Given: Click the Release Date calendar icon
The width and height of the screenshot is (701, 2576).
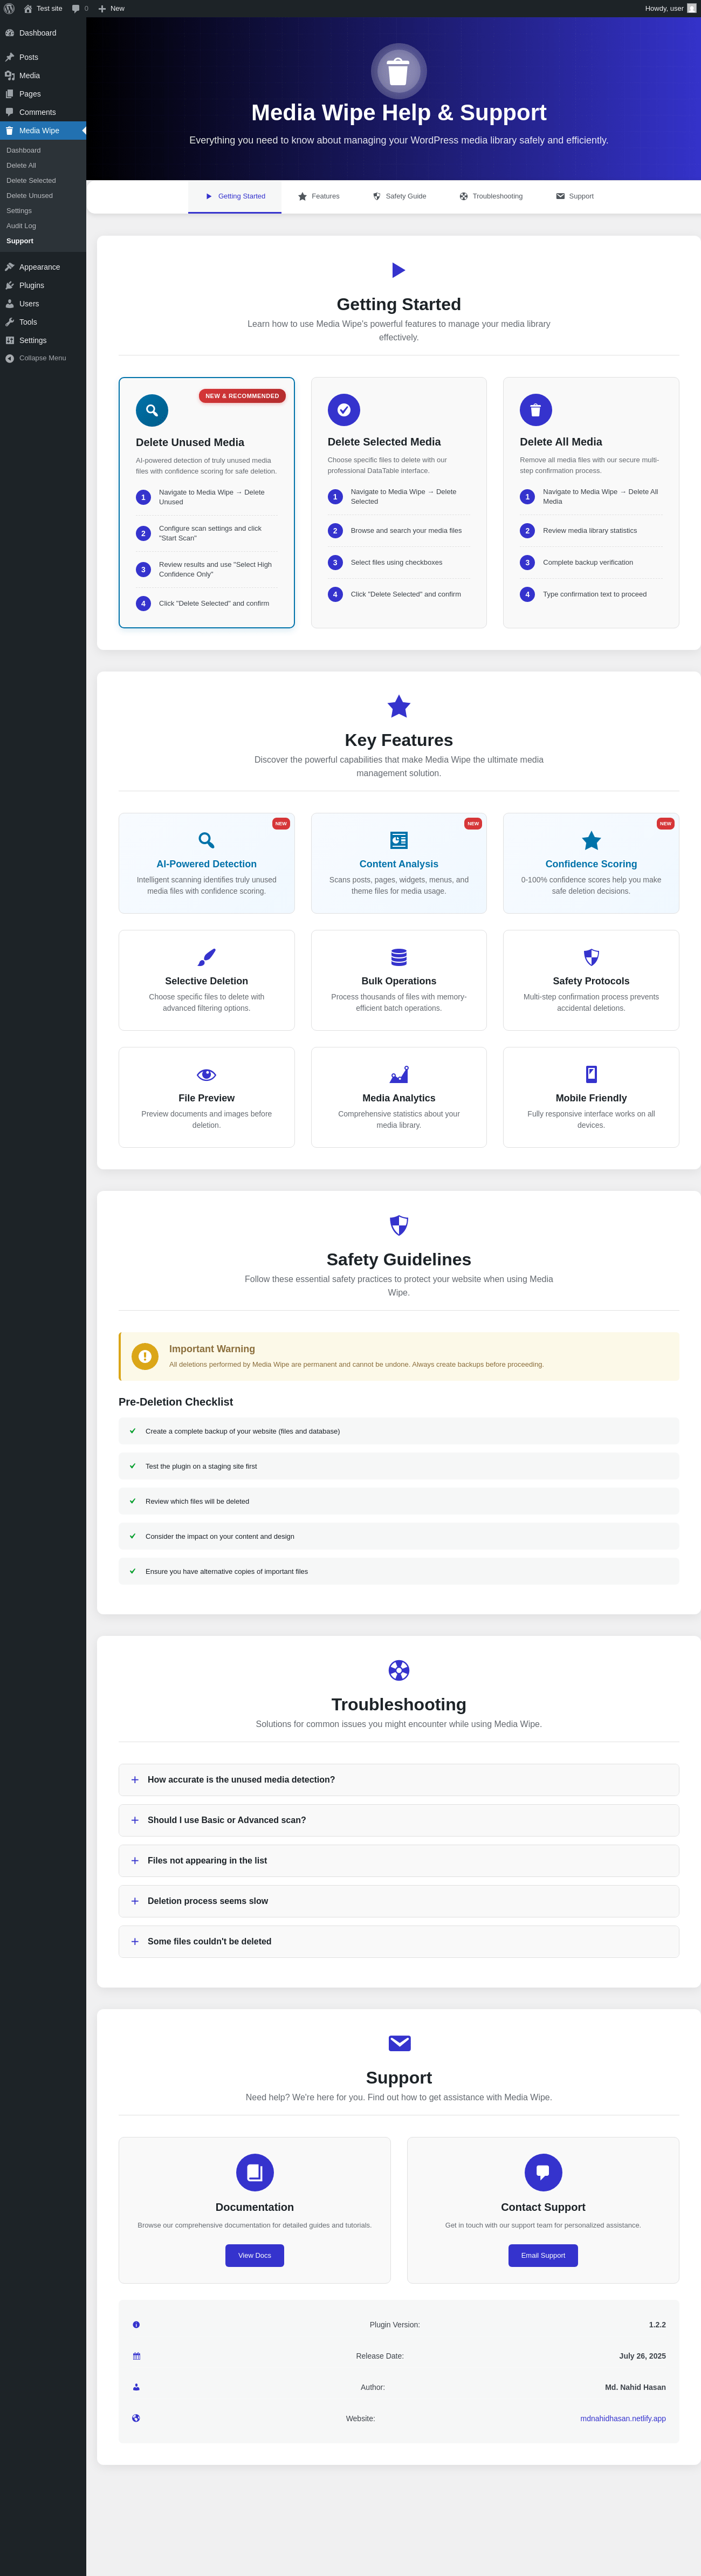Looking at the screenshot, I should 136,2356.
